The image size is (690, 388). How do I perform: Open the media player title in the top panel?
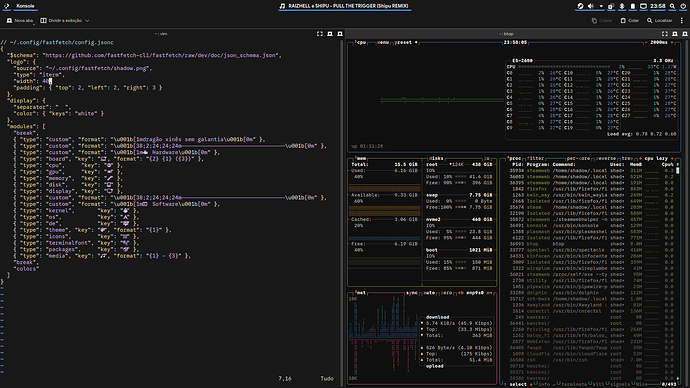point(345,6)
